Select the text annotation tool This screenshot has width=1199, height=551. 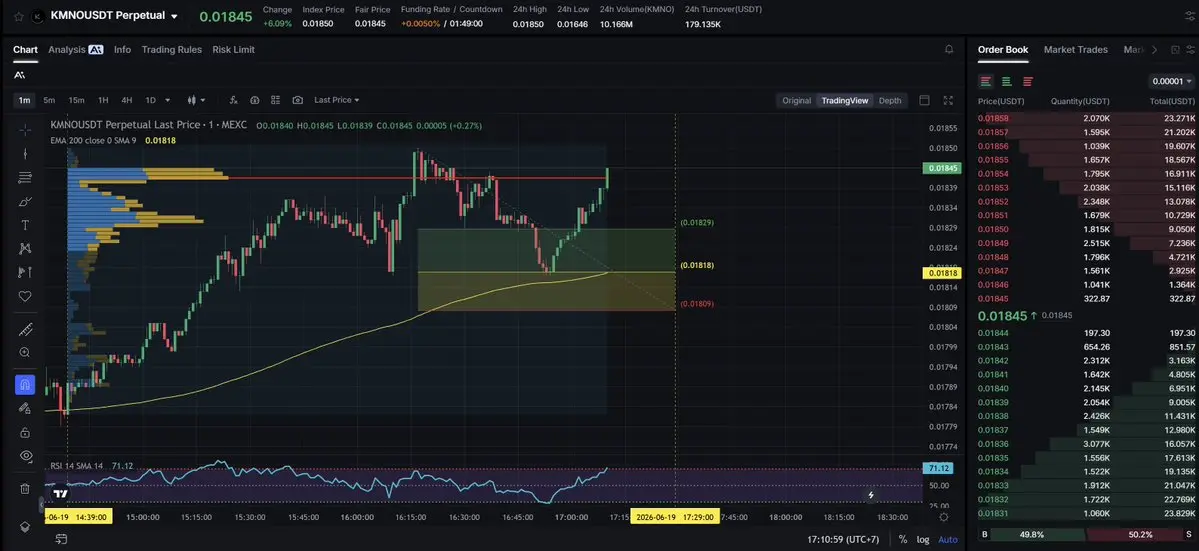(x=25, y=225)
